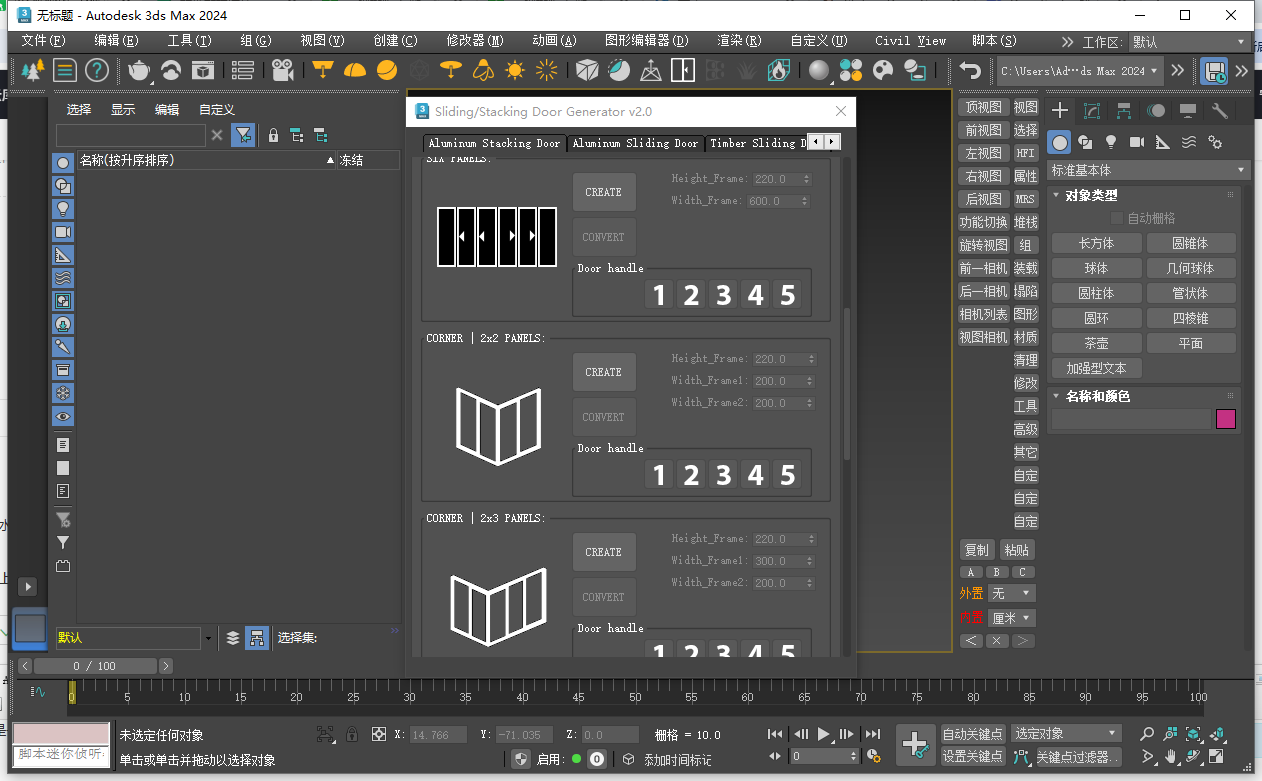Toggle display geometry sphere filter in explorer

point(63,163)
